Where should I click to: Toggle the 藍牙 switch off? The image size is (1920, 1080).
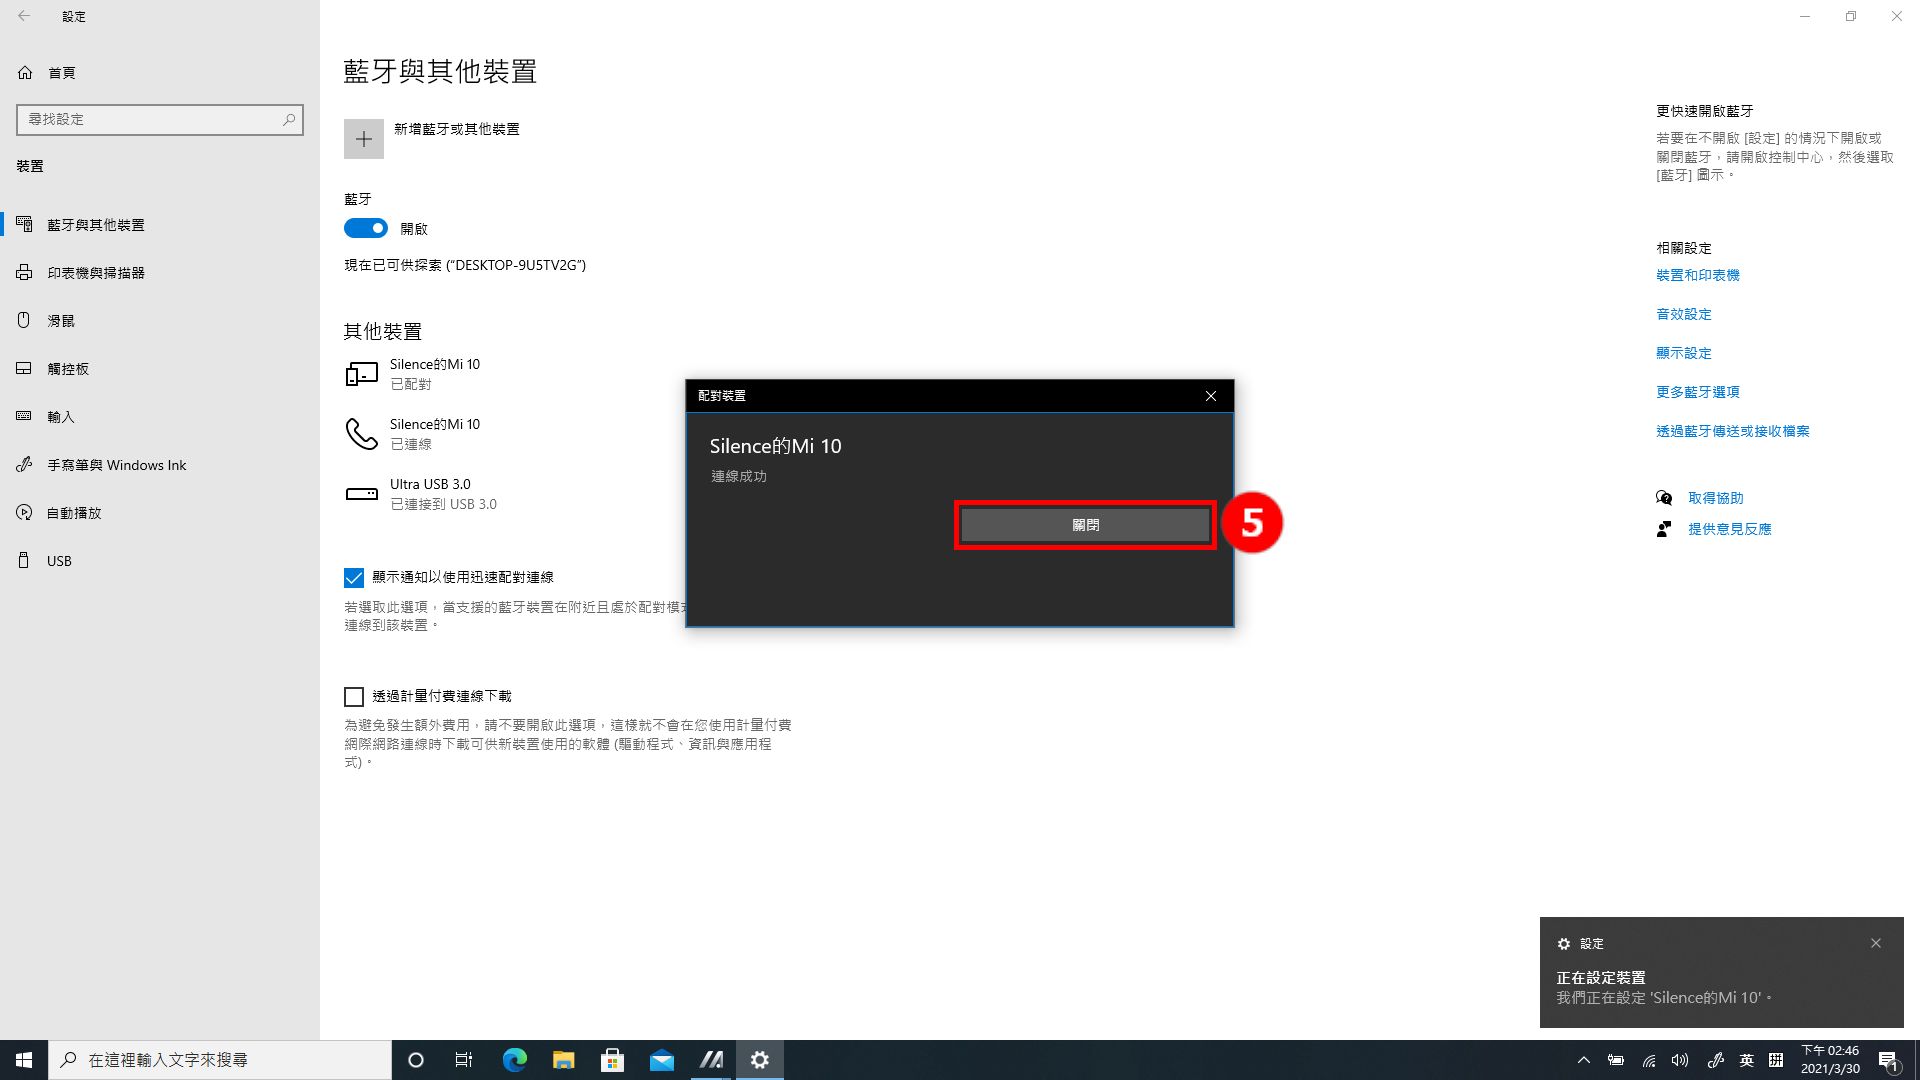[x=366, y=228]
